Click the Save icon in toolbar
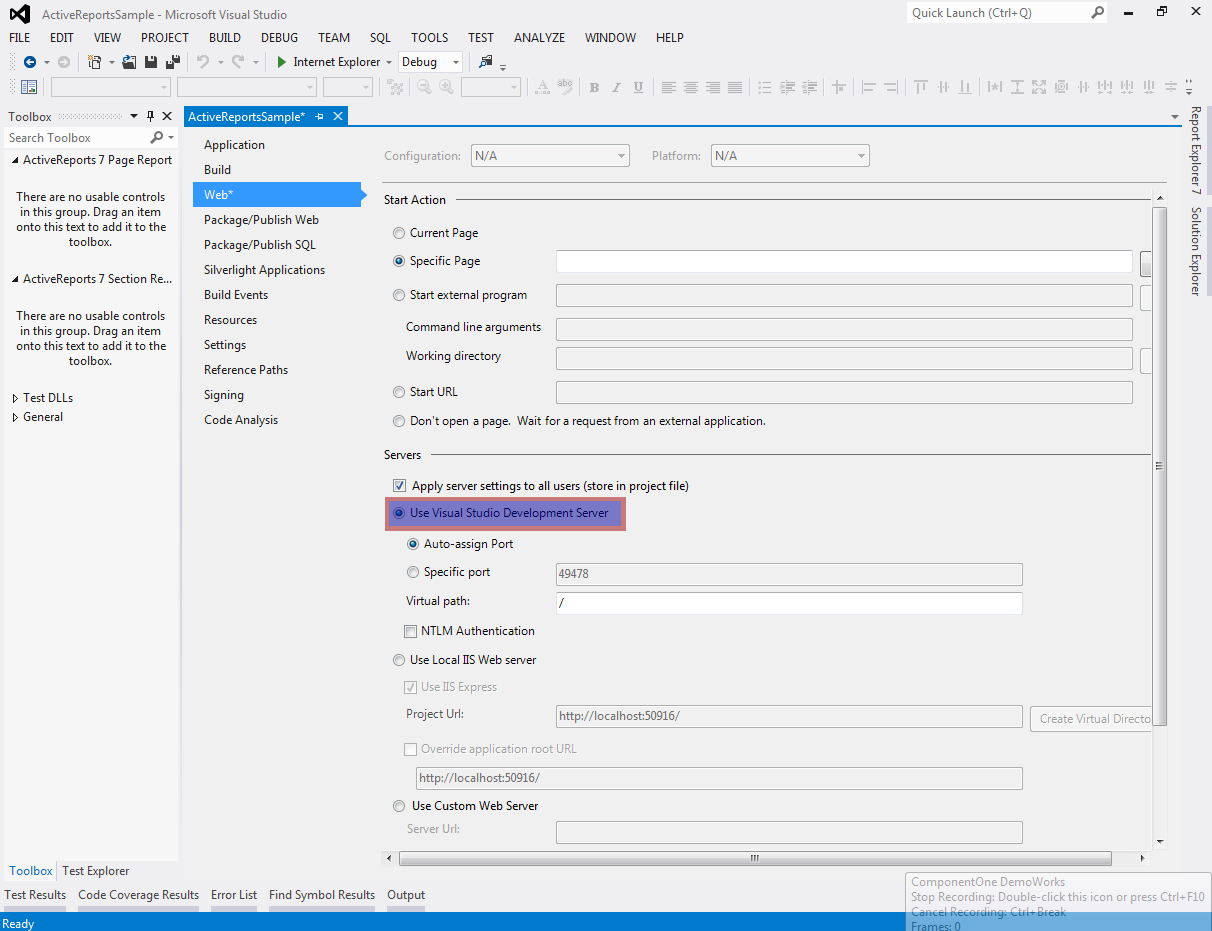The image size is (1212, 931). [151, 62]
